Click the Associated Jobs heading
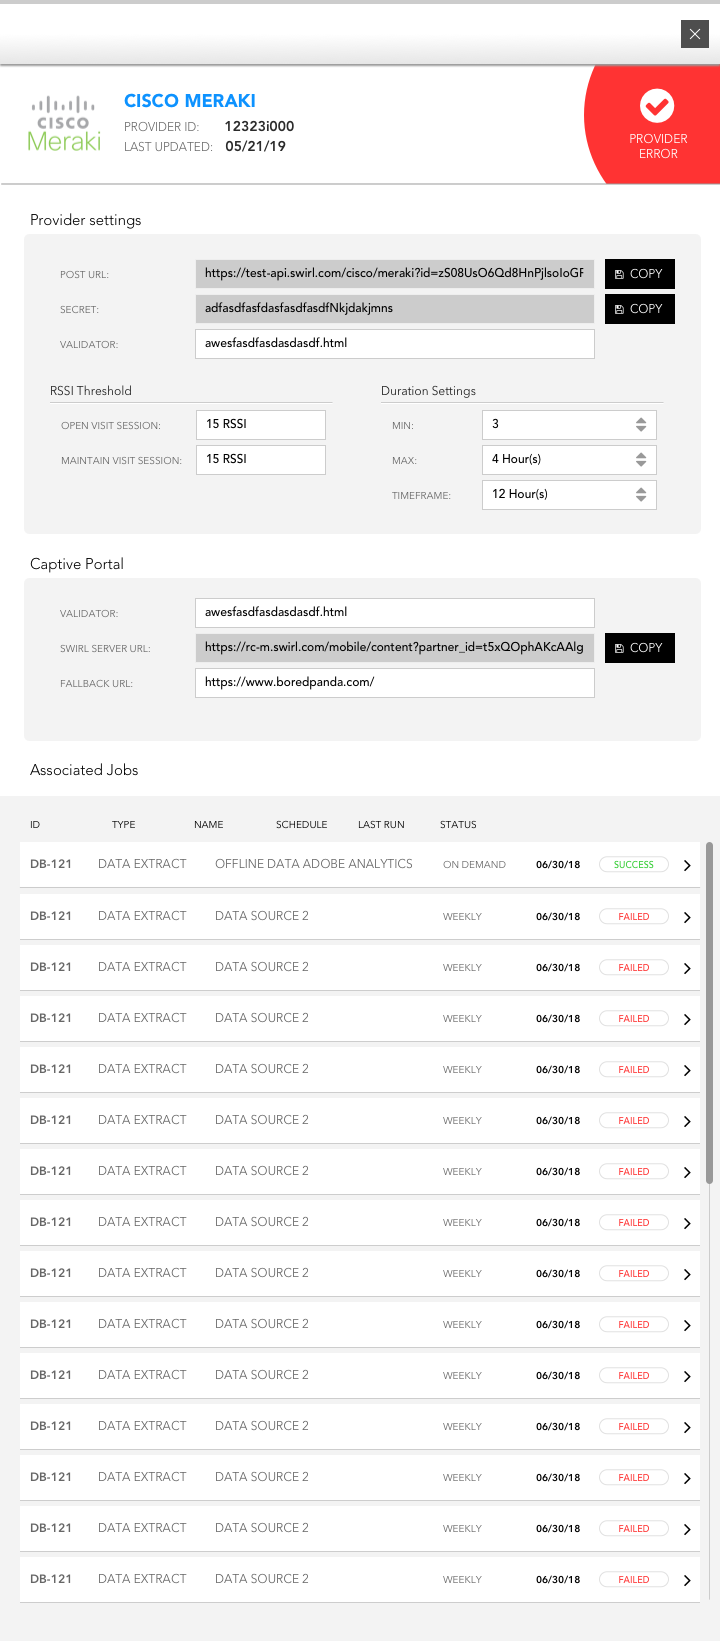This screenshot has width=720, height=1641. point(84,770)
